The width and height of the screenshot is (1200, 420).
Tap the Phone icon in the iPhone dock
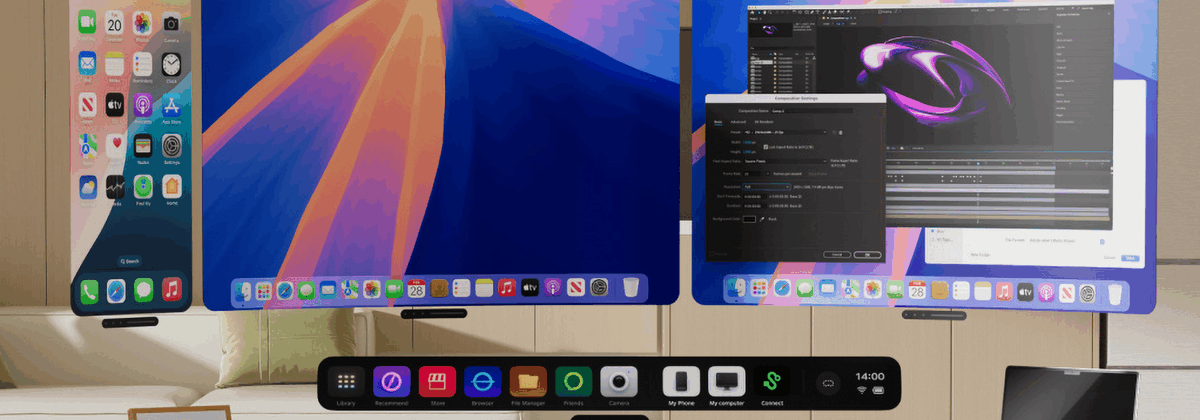[89, 290]
